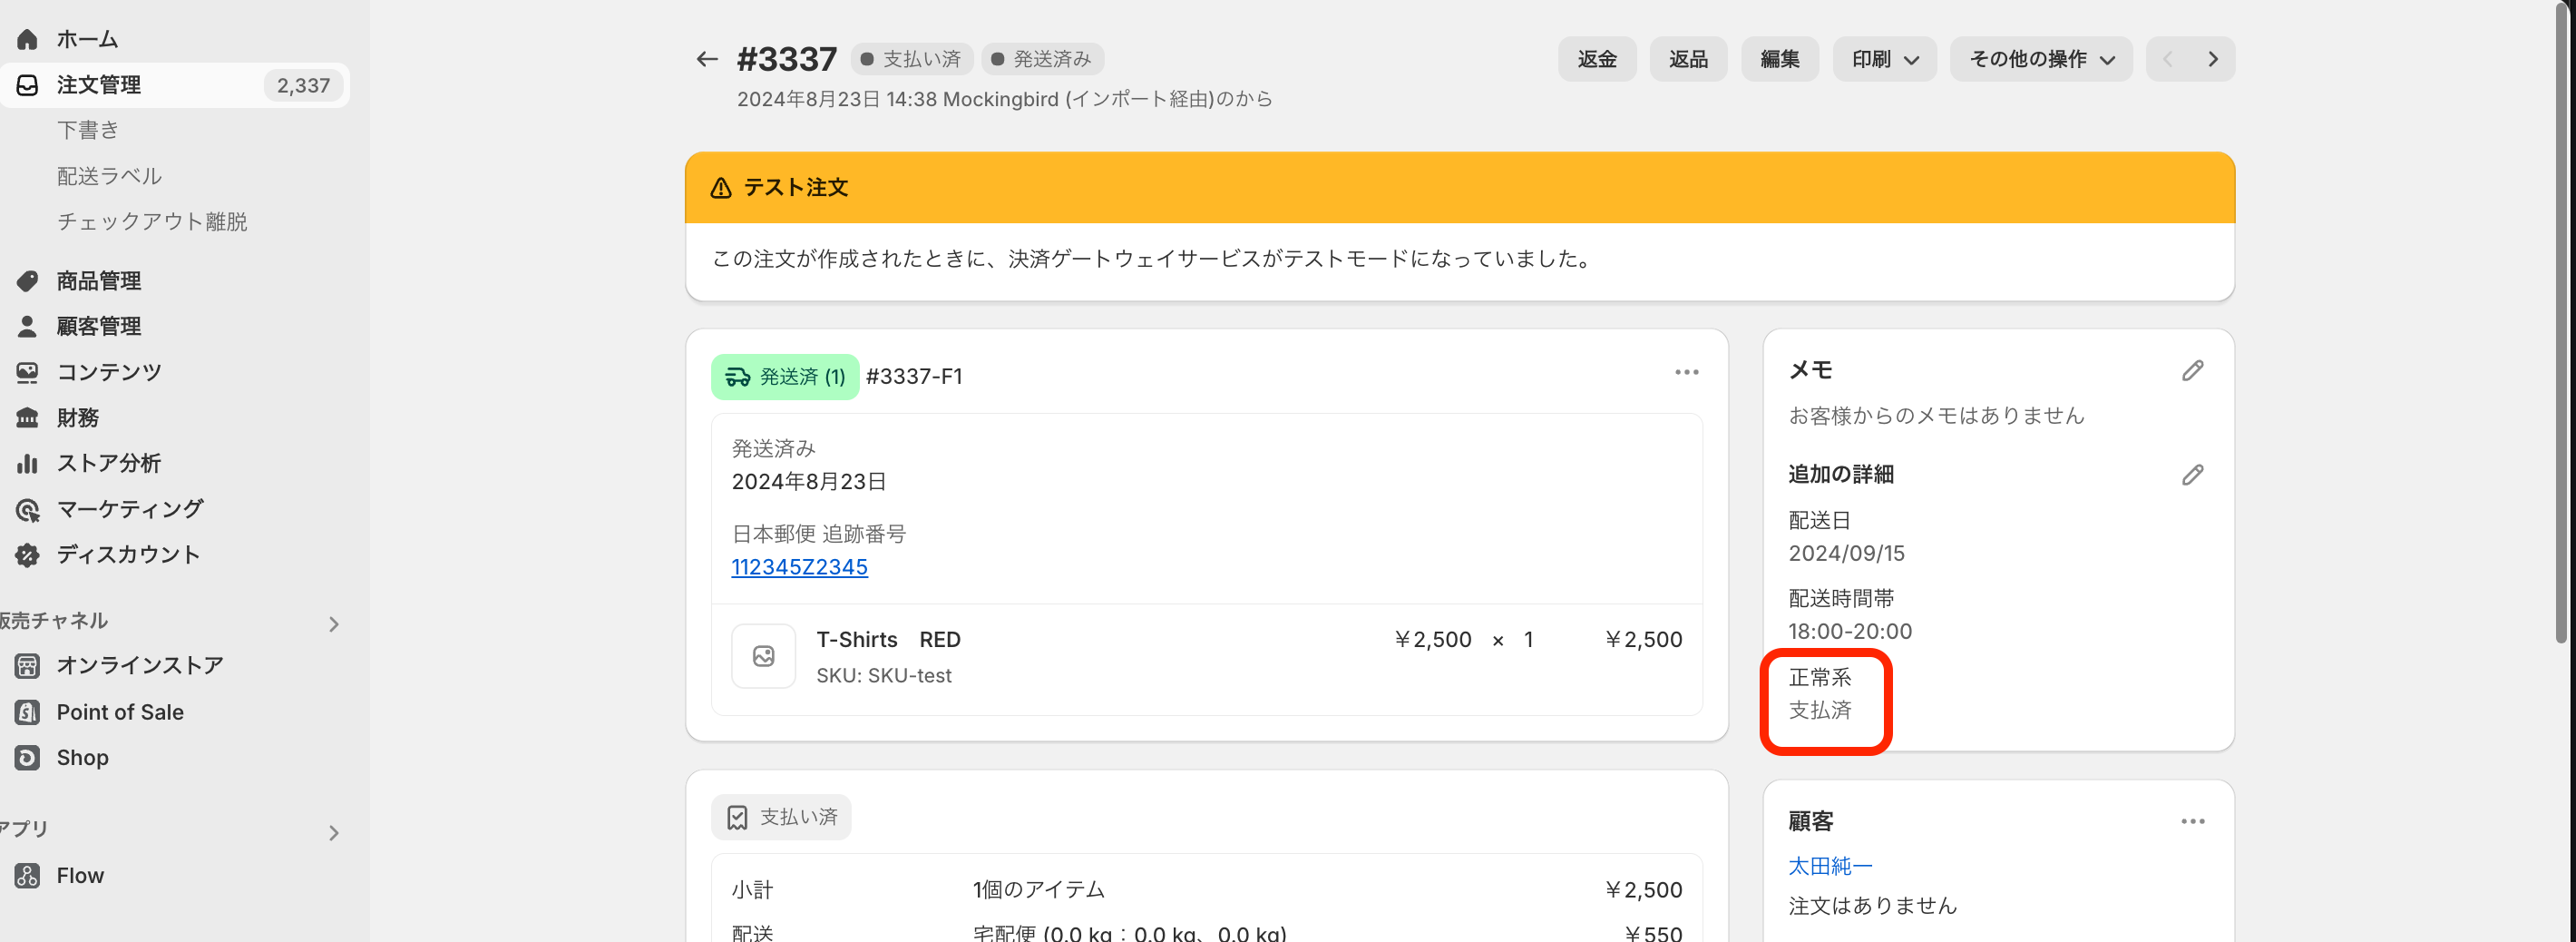Click the T-Shirts RED product name
The width and height of the screenshot is (2576, 942).
coord(888,640)
